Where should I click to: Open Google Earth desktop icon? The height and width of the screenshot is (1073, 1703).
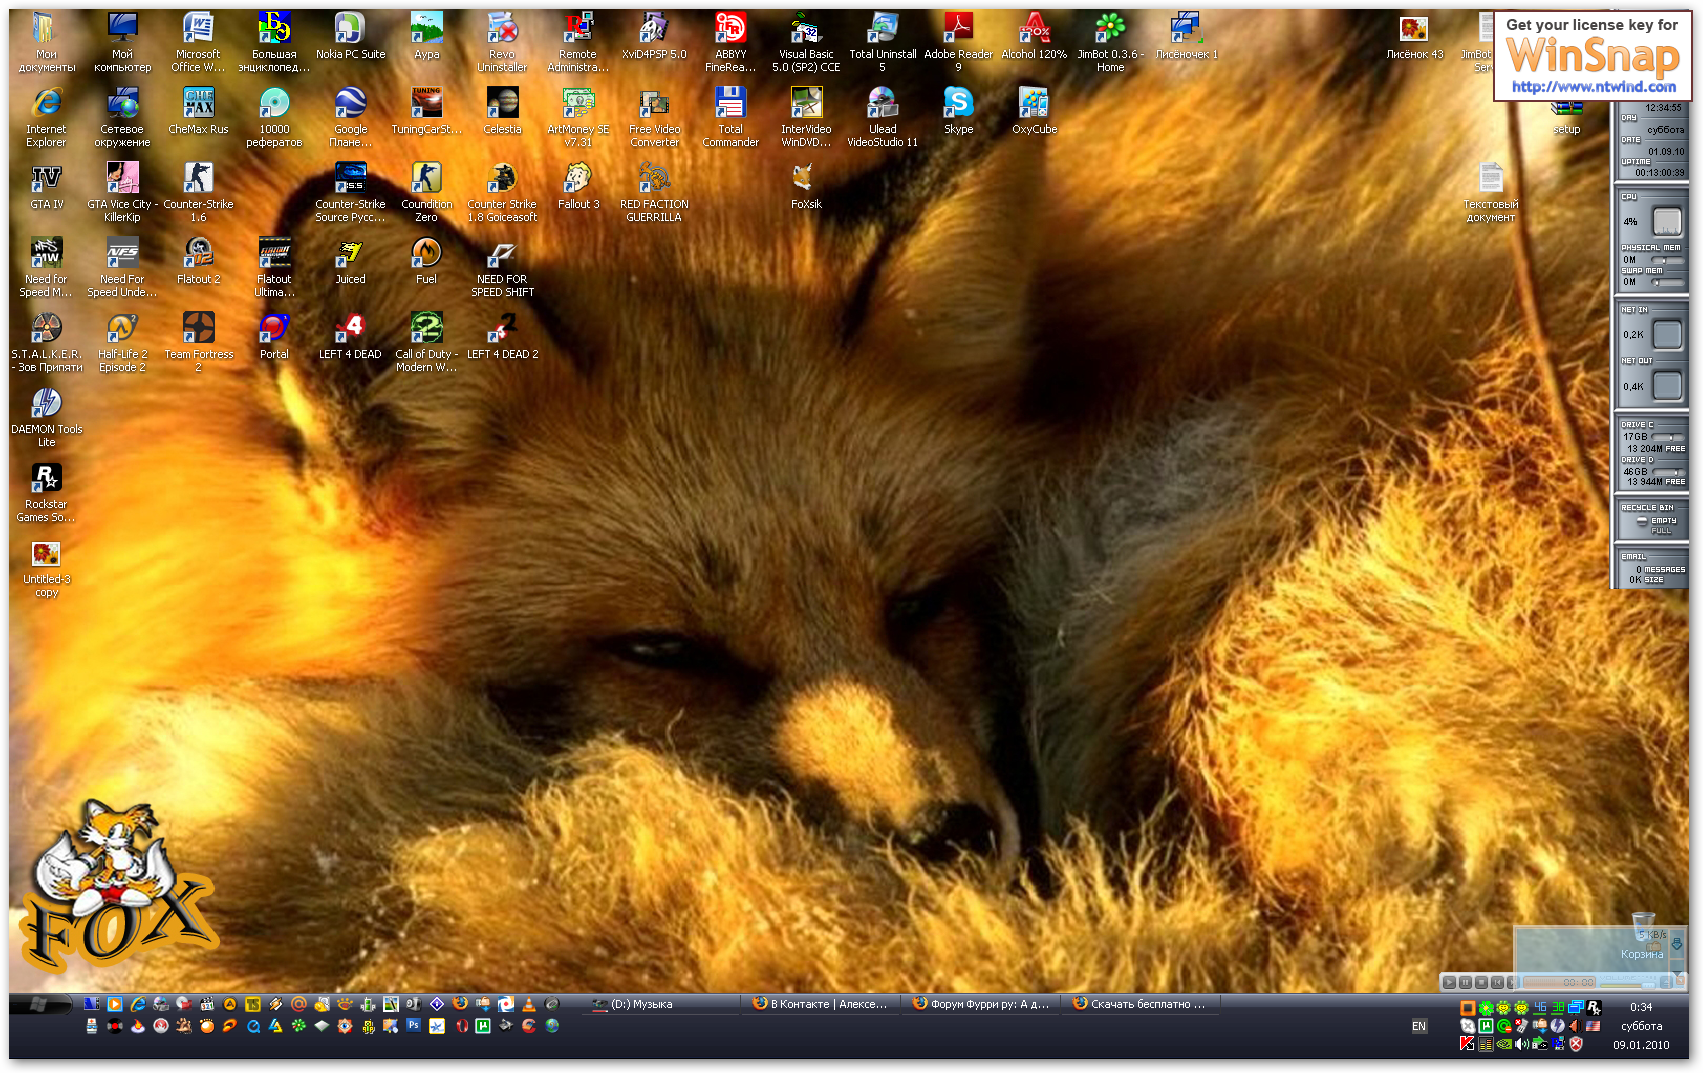350,105
